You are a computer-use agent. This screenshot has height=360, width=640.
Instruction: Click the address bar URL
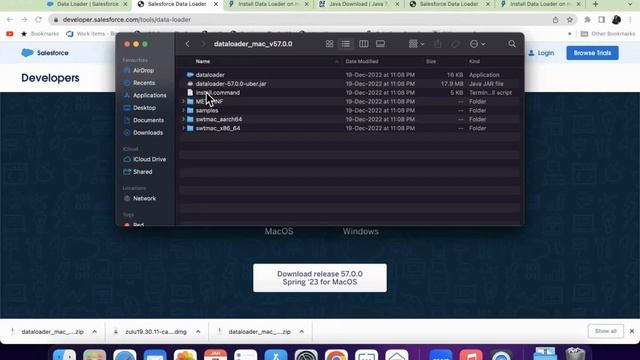pos(127,20)
